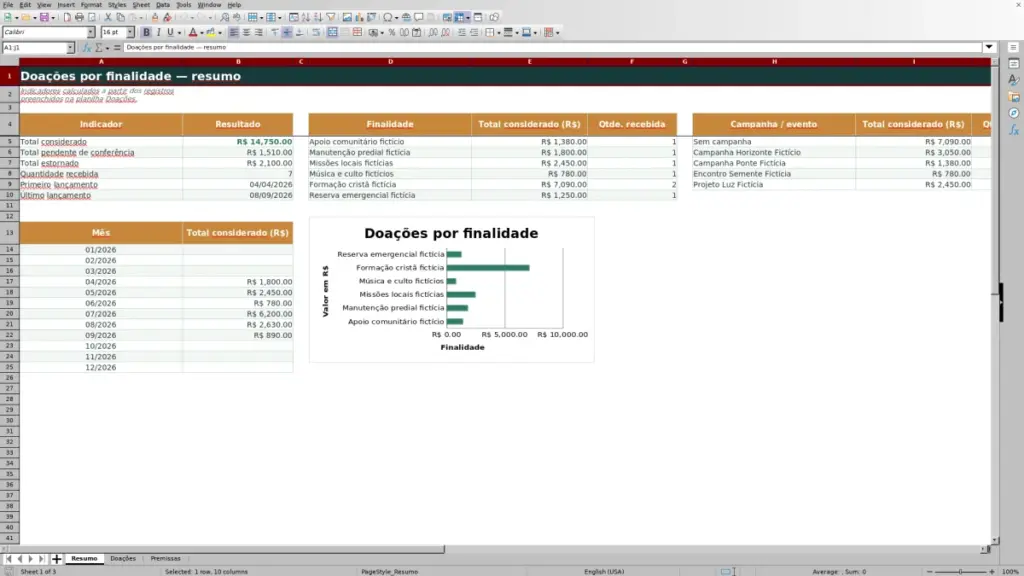Toggle Align Left
The height and width of the screenshot is (576, 1024).
click(233, 32)
